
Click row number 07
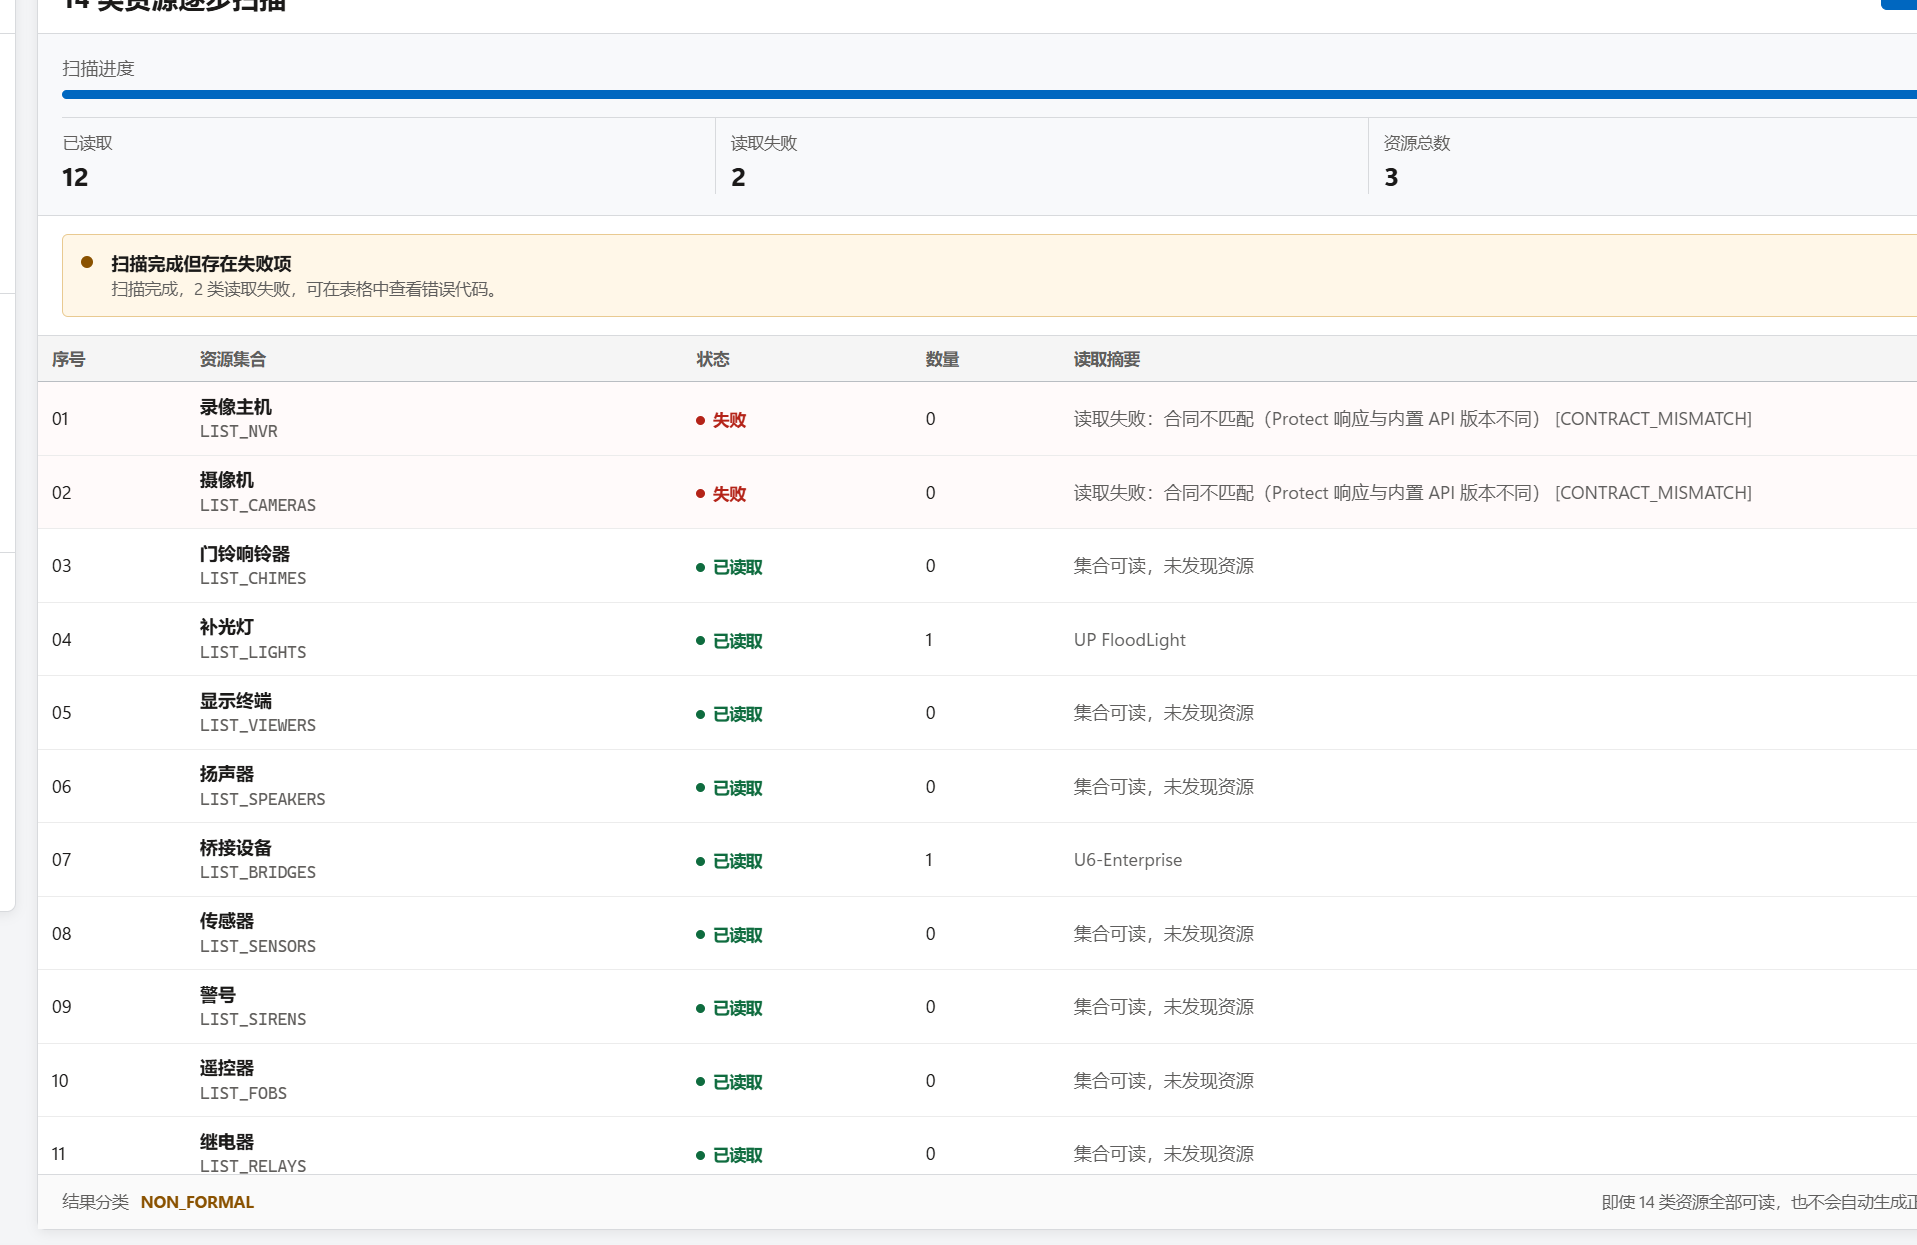[x=62, y=860]
